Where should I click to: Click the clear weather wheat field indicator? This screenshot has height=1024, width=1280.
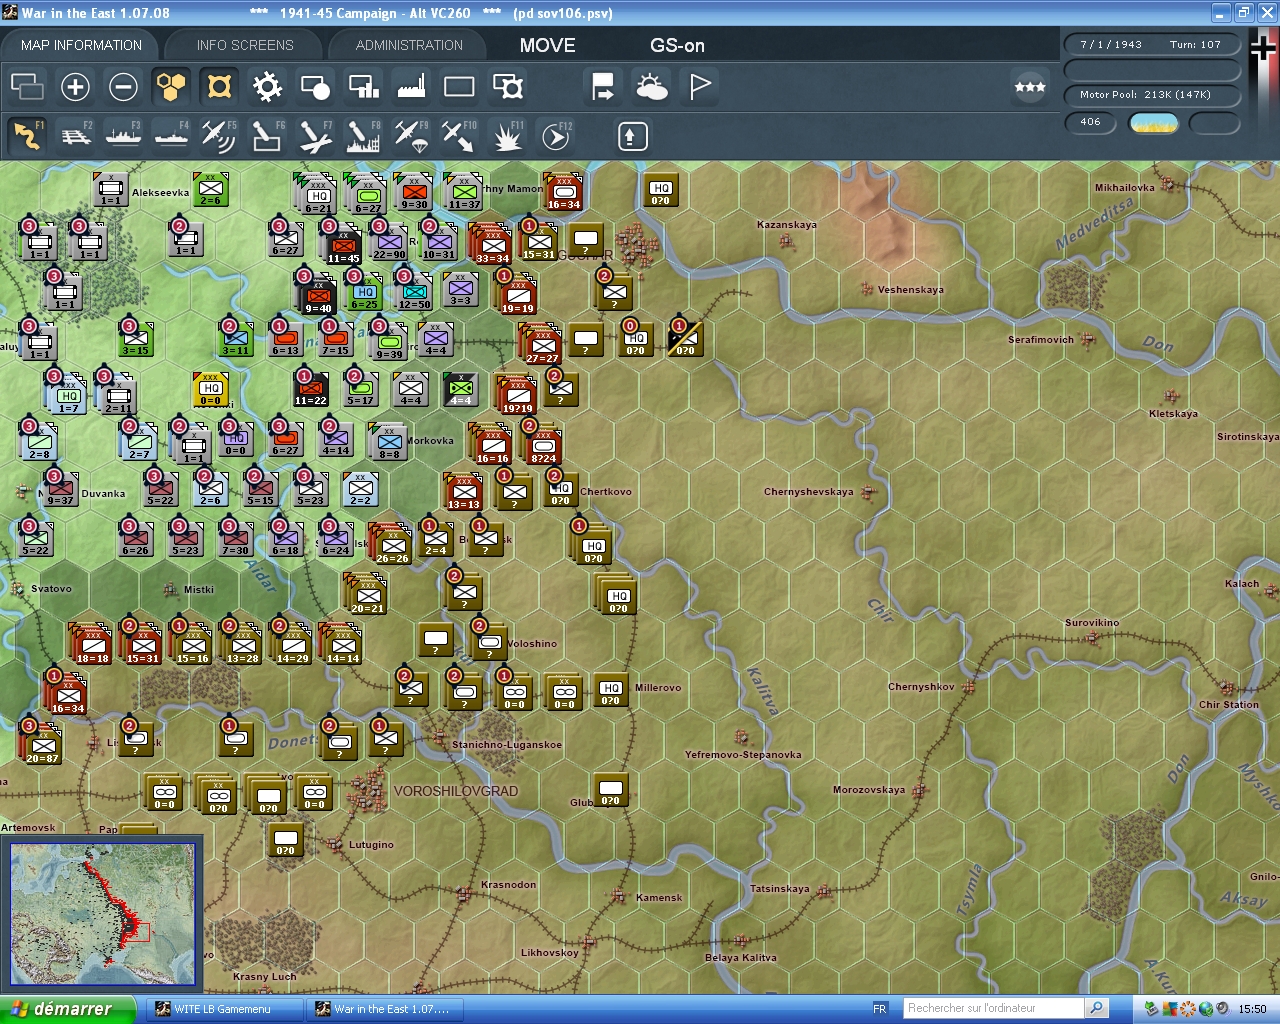(x=1154, y=123)
